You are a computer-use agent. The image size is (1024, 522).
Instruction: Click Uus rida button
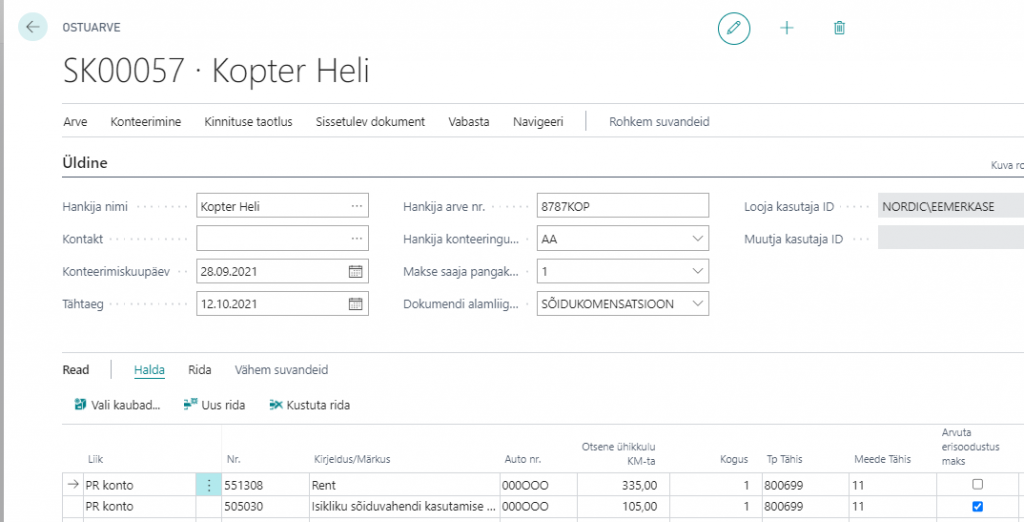coord(214,405)
